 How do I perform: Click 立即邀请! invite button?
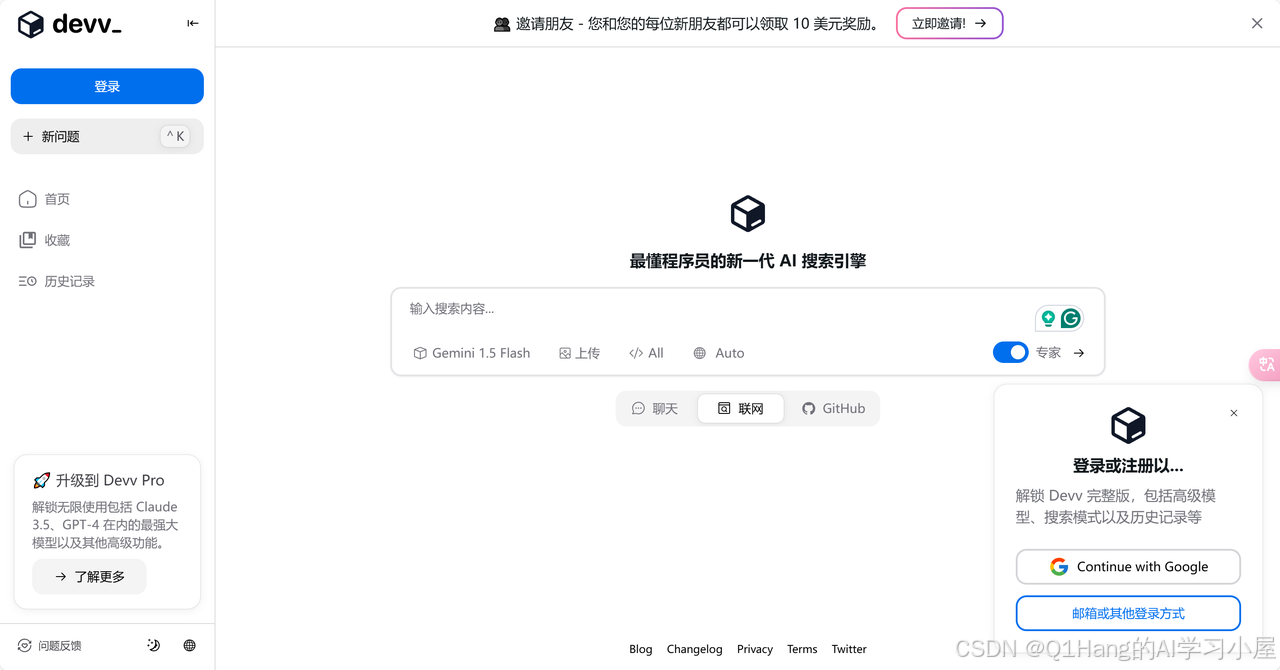949,23
